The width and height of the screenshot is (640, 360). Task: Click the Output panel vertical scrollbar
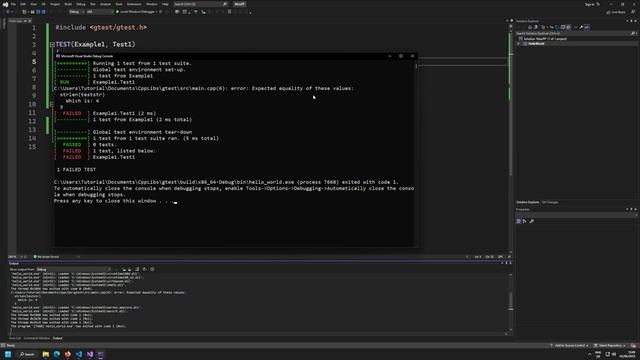pyautogui.click(x=511, y=302)
